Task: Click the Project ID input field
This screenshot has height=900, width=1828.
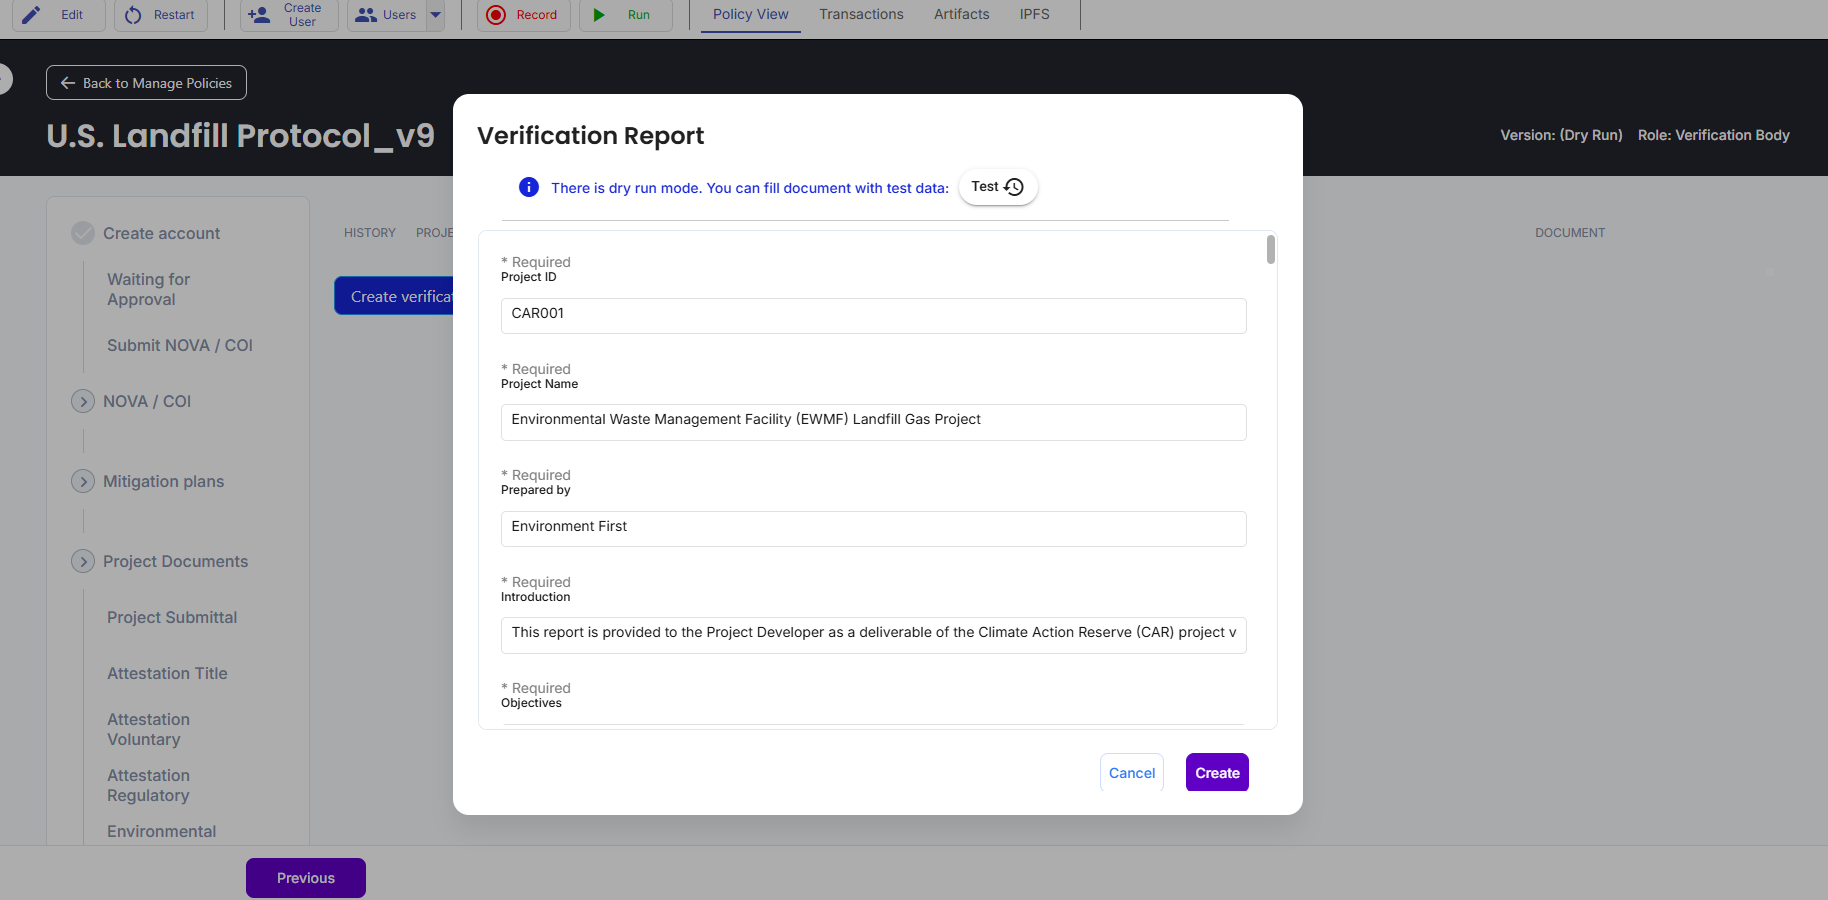Action: [x=873, y=315]
